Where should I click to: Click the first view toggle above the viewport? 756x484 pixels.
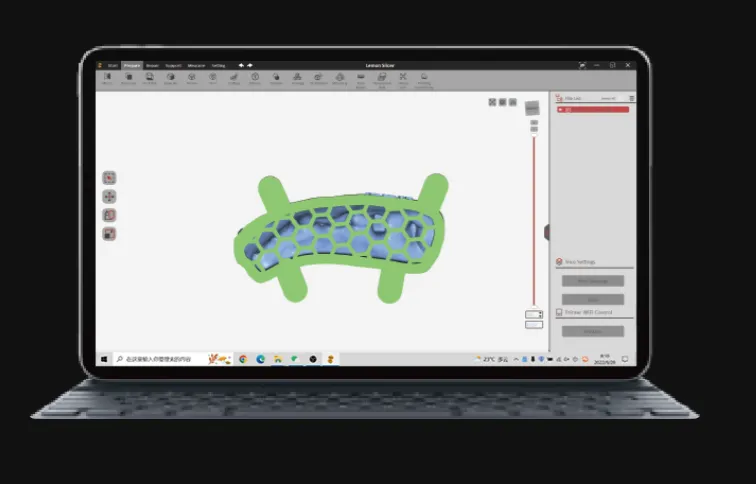tap(492, 102)
